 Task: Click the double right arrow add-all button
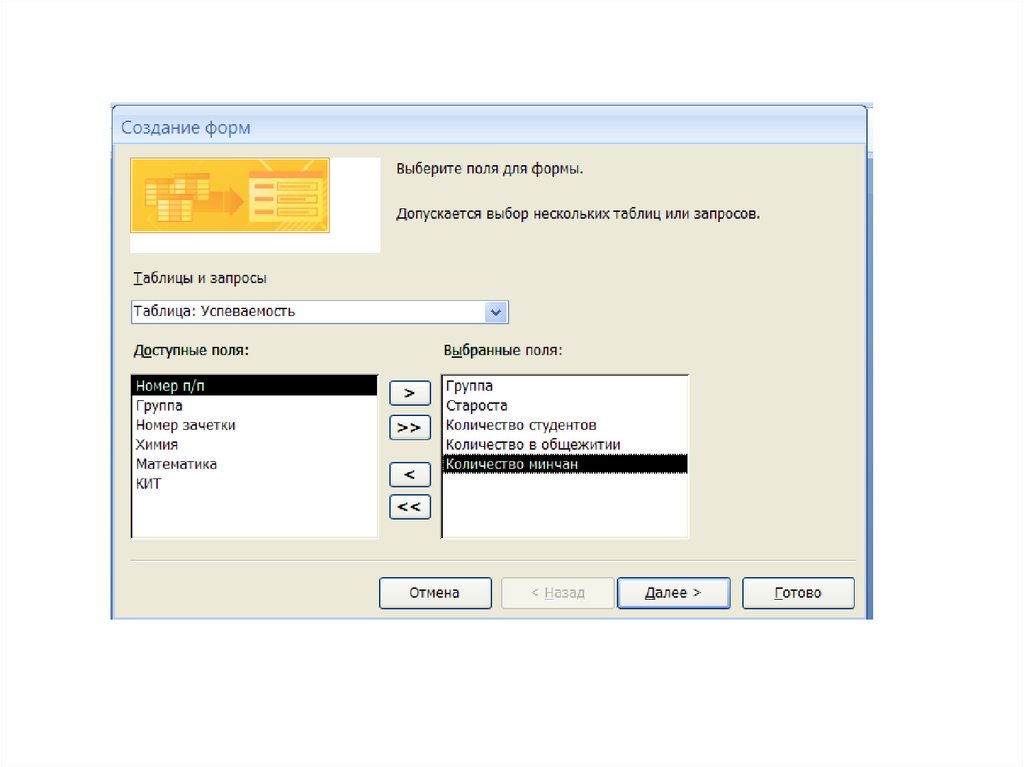coord(409,428)
